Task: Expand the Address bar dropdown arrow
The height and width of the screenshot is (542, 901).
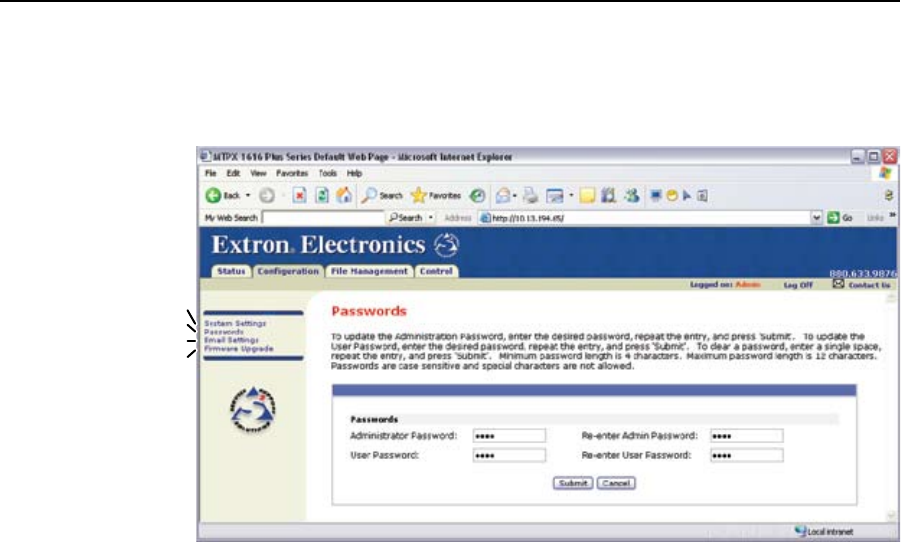Action: (x=817, y=218)
